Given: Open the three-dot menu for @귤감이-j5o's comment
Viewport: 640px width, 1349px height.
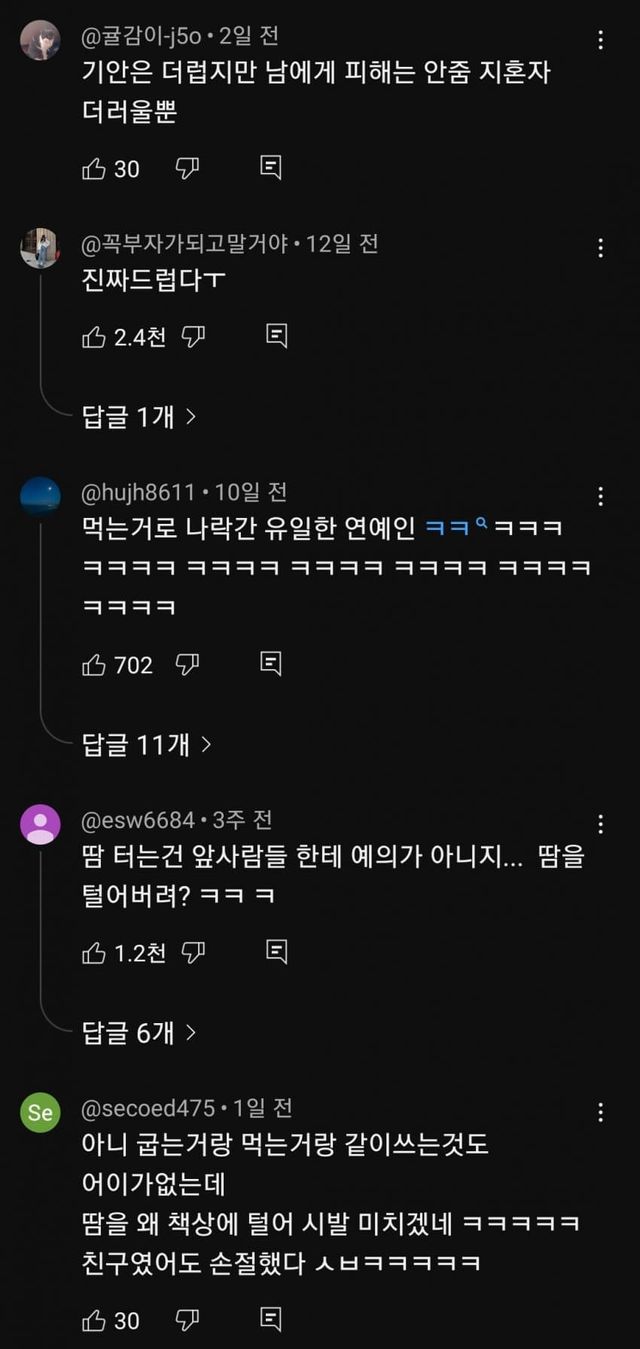Looking at the screenshot, I should [x=600, y=41].
